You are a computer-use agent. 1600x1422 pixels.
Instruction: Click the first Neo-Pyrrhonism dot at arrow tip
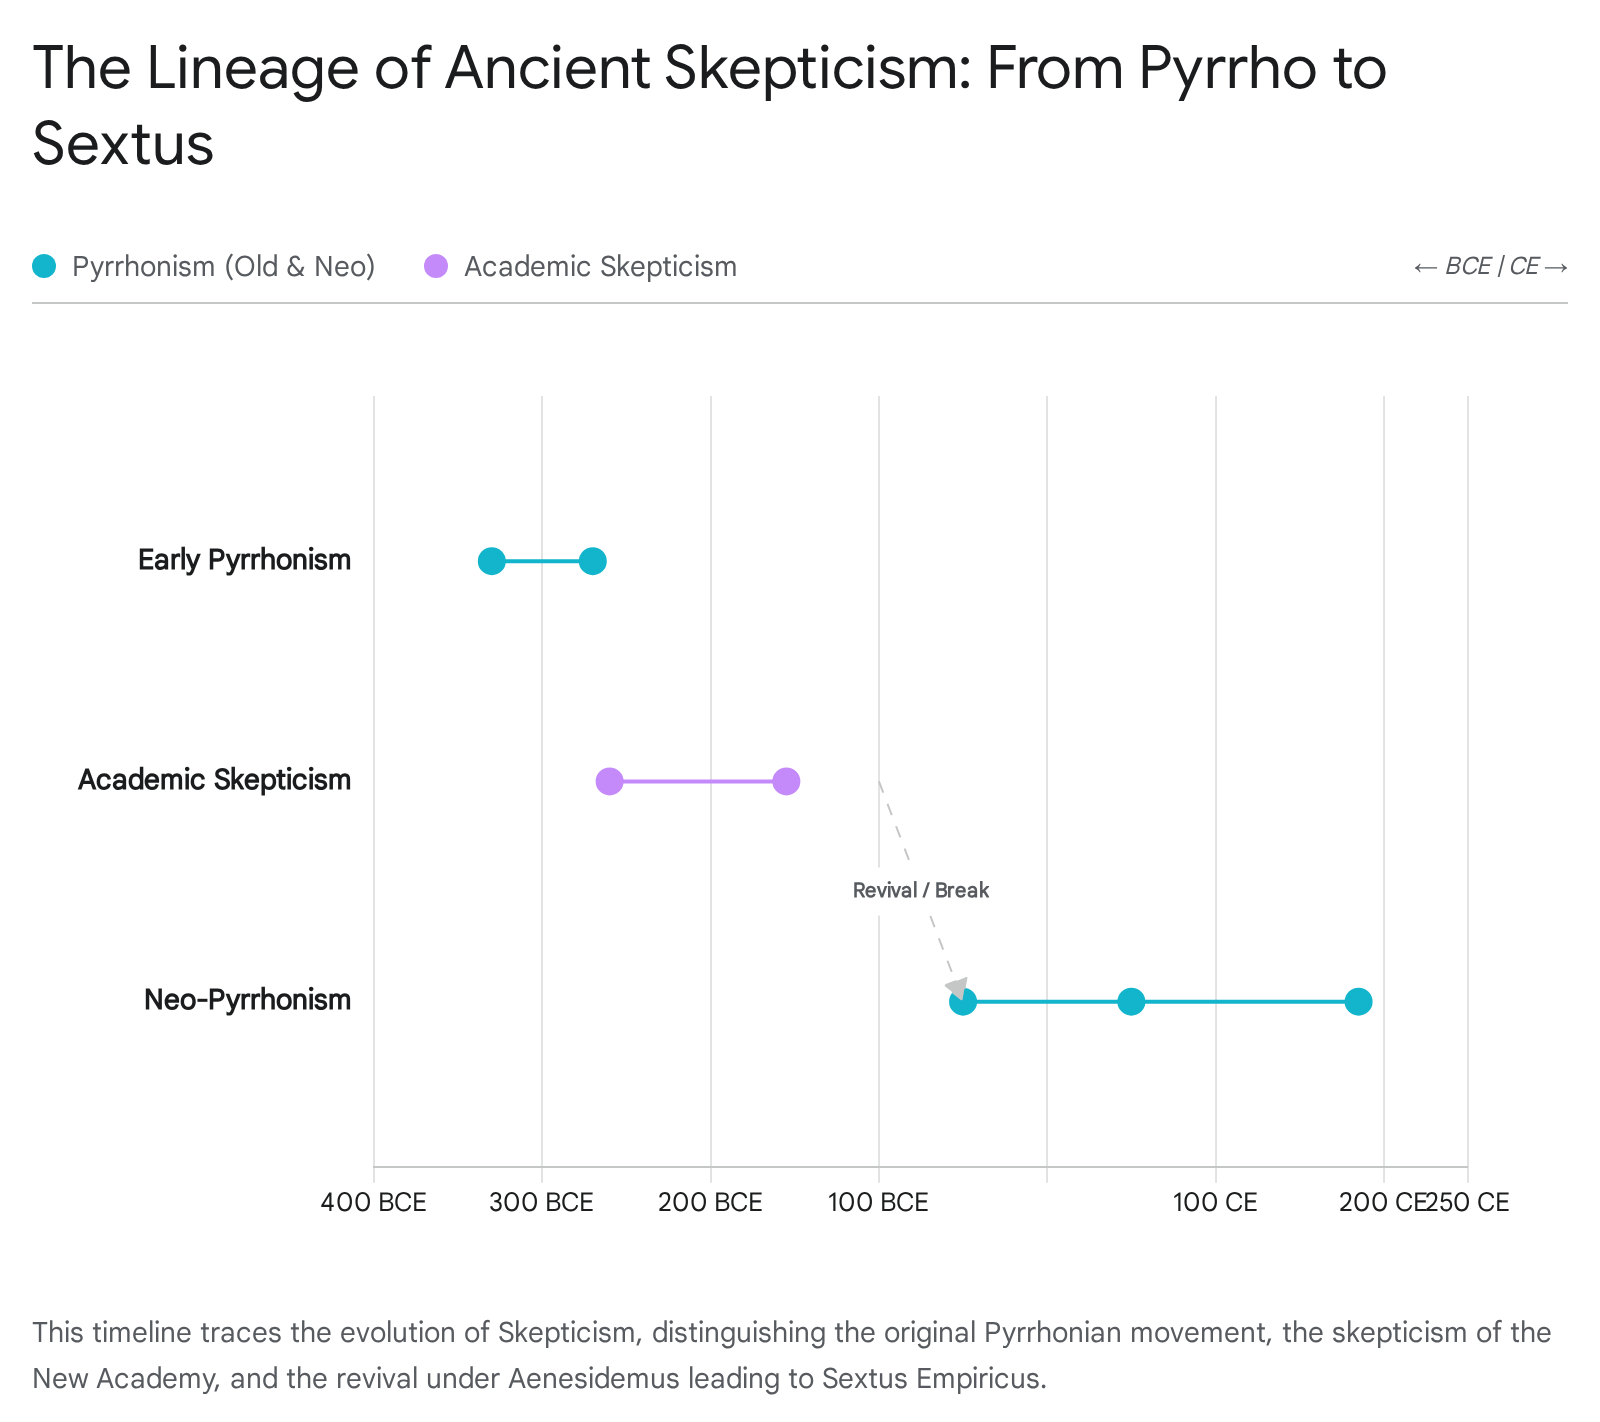pyautogui.click(x=963, y=1003)
